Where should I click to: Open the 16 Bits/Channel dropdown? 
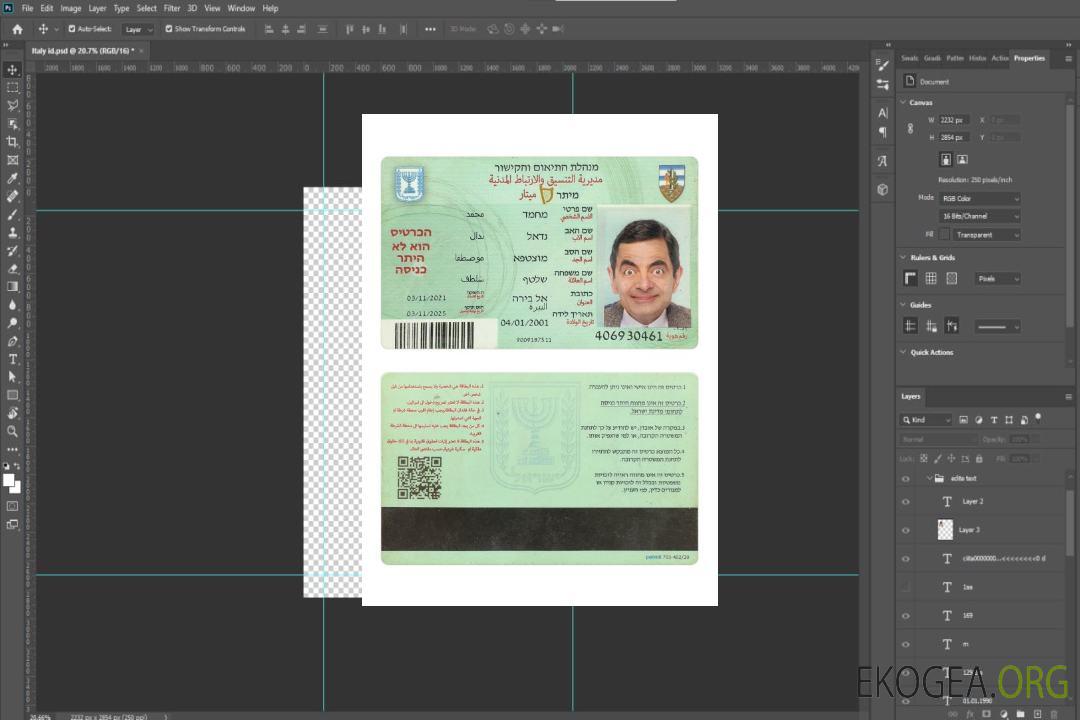[x=979, y=216]
